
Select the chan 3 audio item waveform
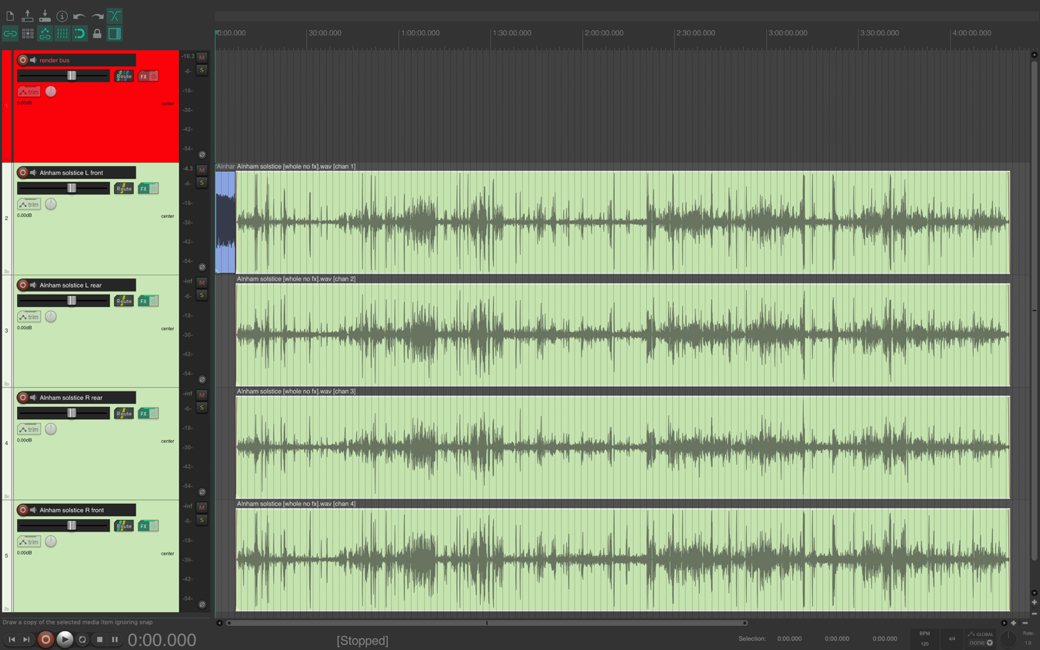622,447
